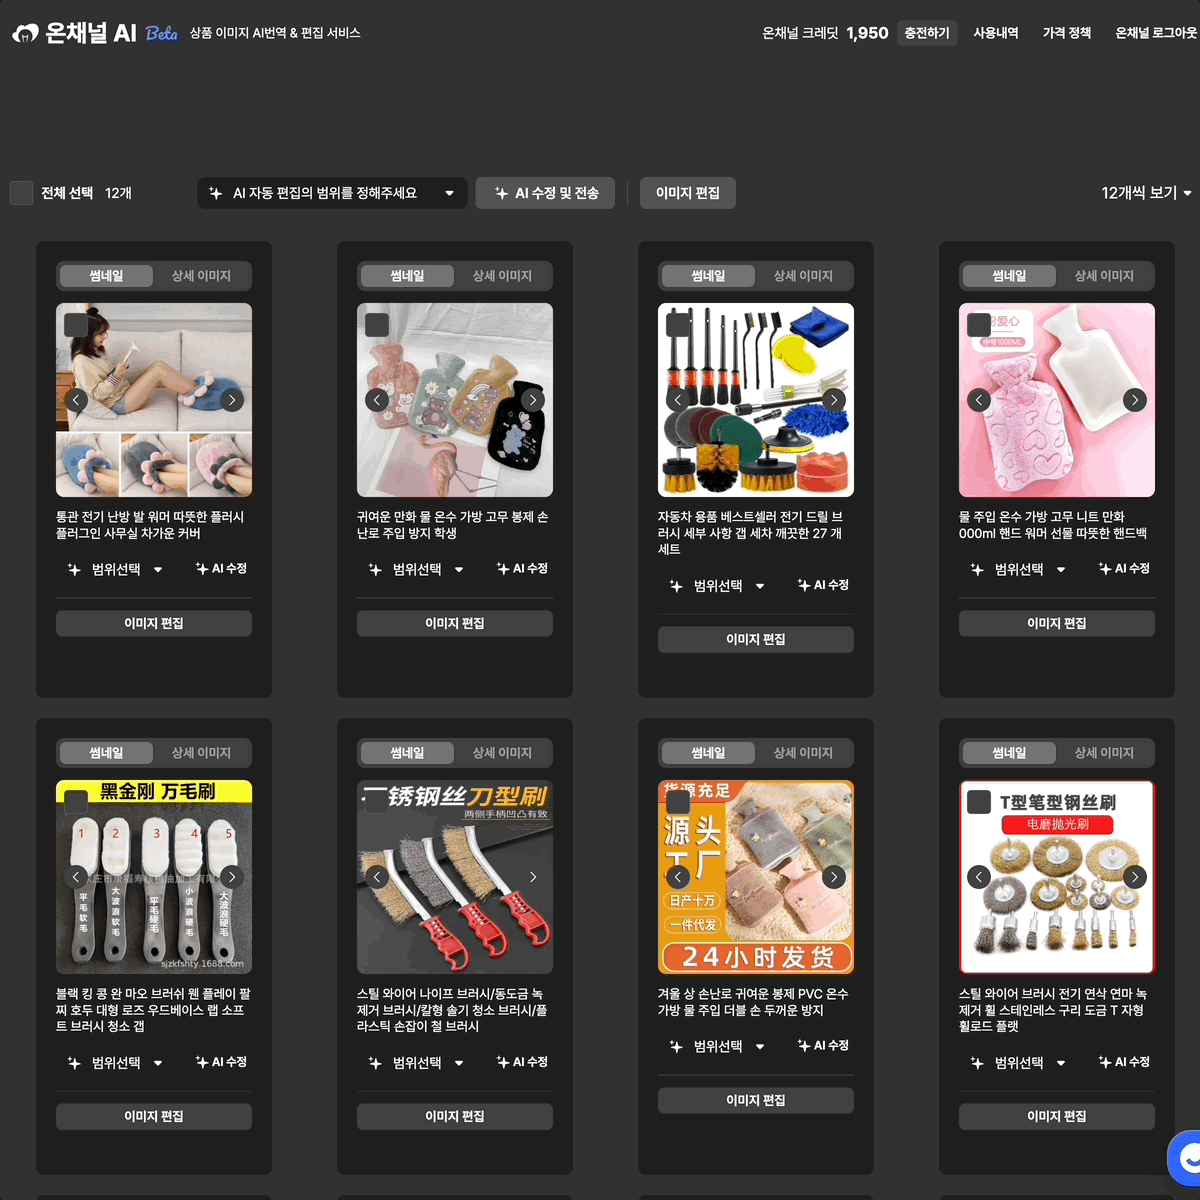
Task: Select the pink knit water bag checkbox
Action: [x=979, y=325]
